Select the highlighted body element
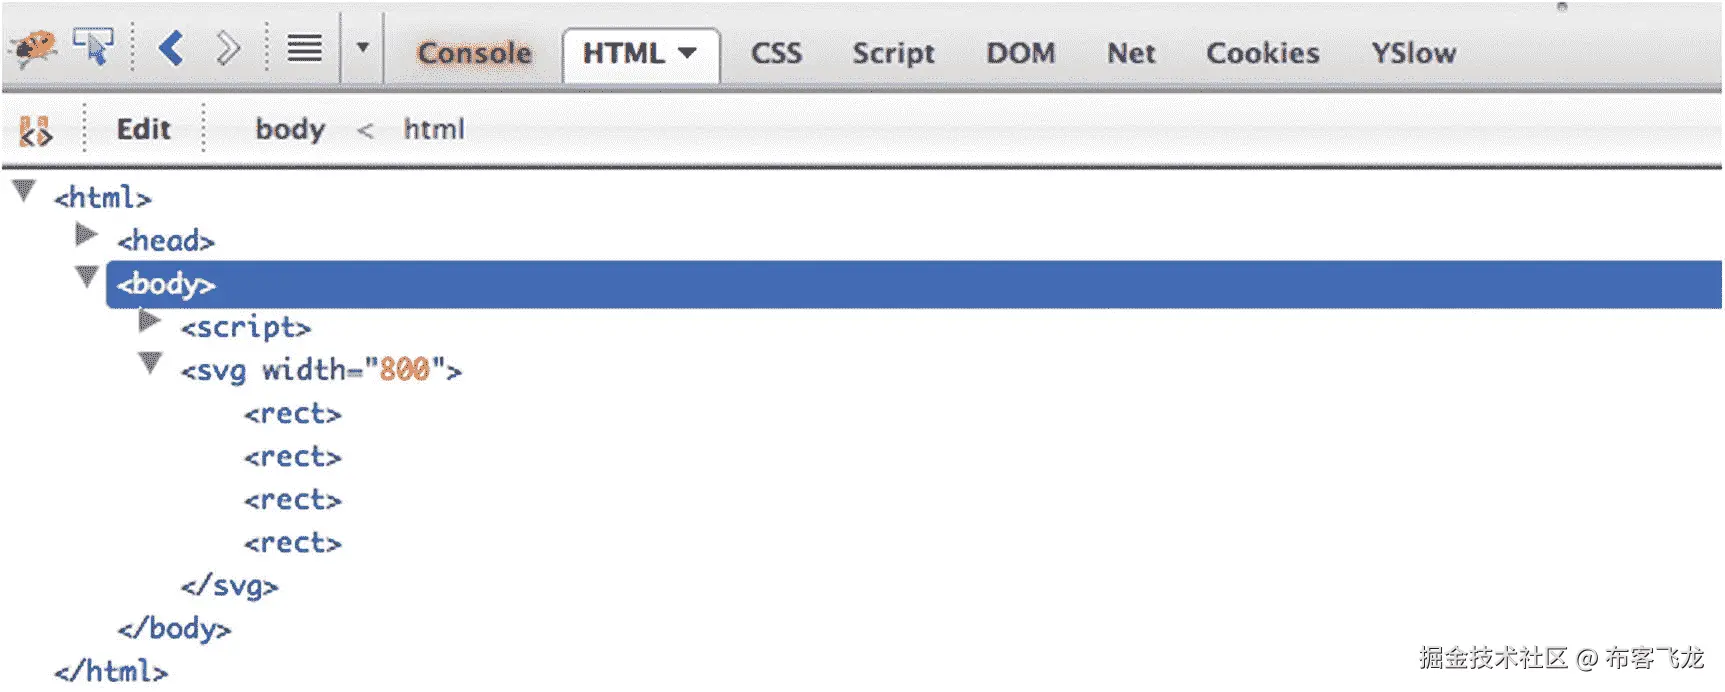1725x692 pixels. pyautogui.click(x=165, y=284)
